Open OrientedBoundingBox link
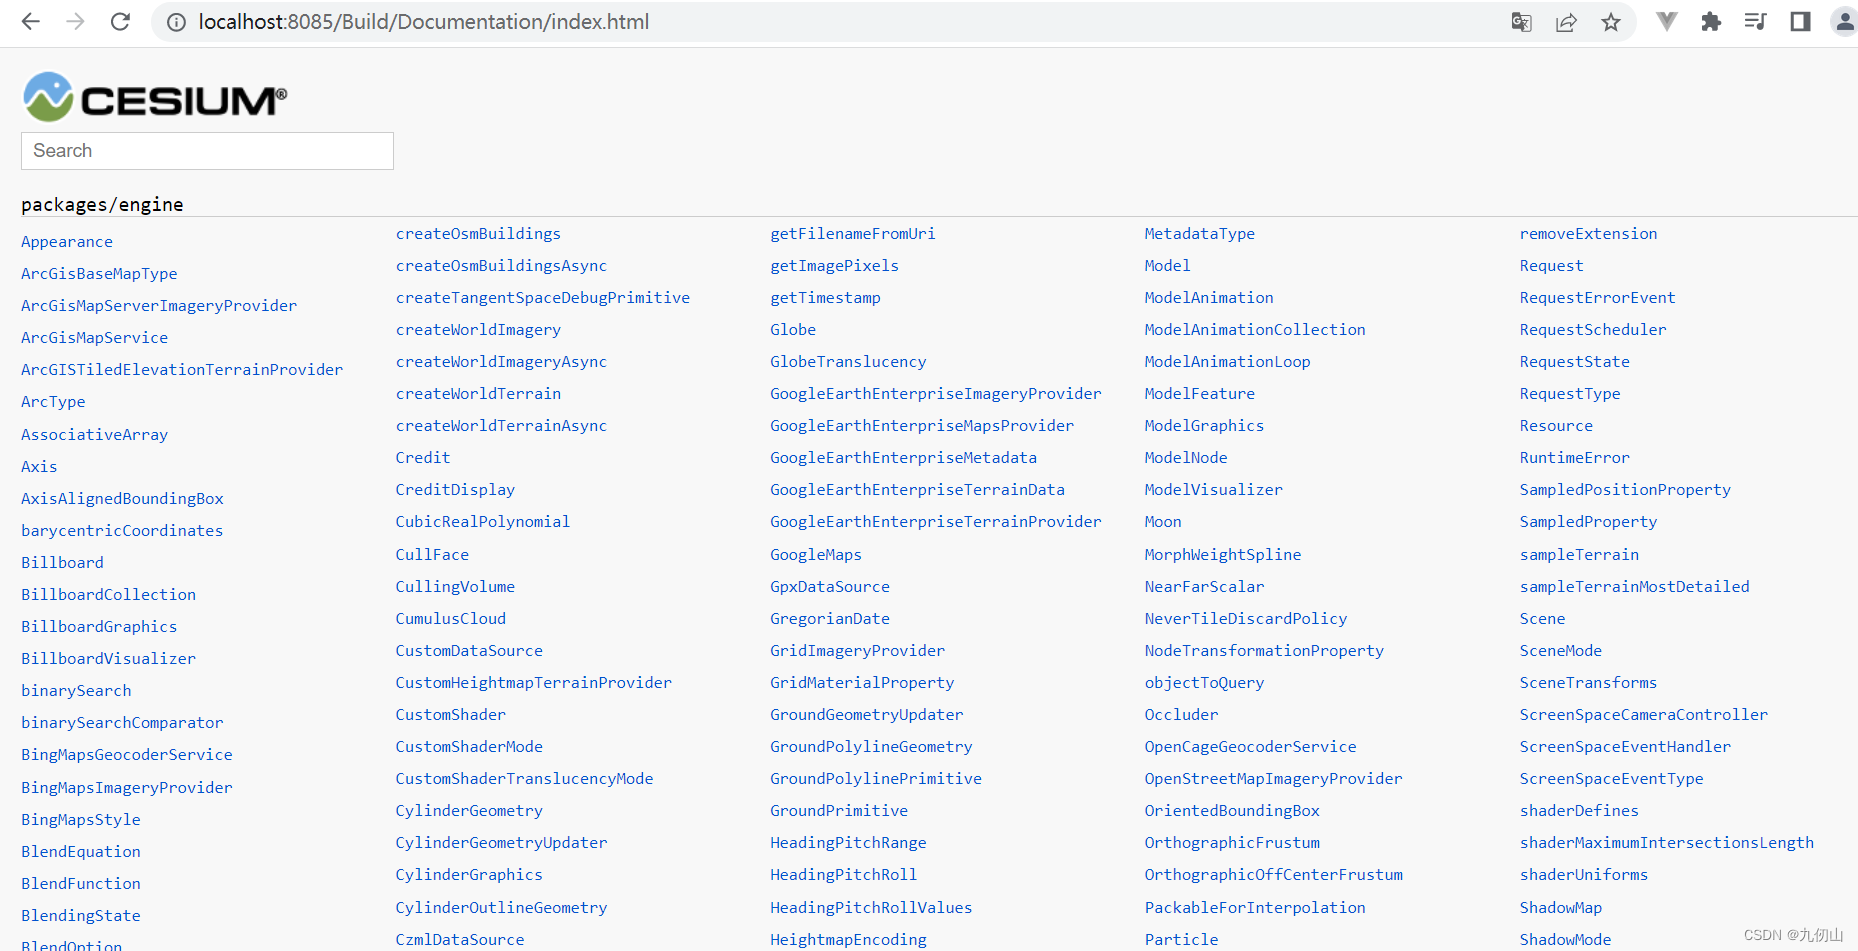This screenshot has width=1858, height=951. pyautogui.click(x=1232, y=811)
